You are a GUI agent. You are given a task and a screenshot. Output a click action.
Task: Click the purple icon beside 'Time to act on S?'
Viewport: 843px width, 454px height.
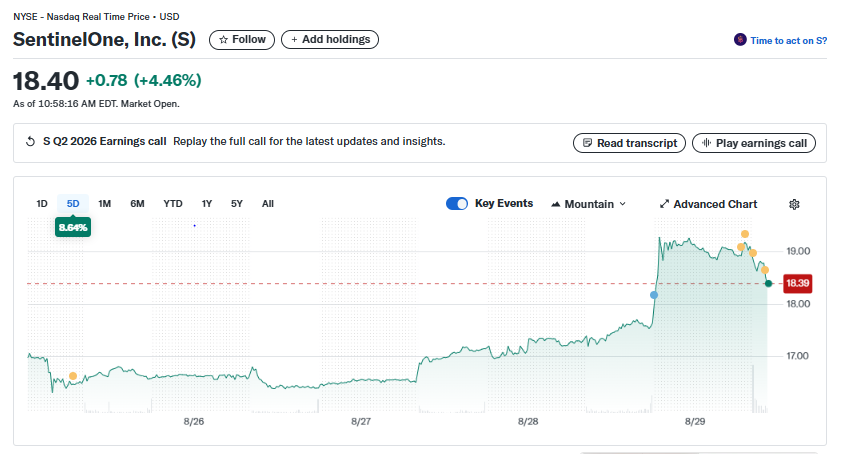coord(740,40)
